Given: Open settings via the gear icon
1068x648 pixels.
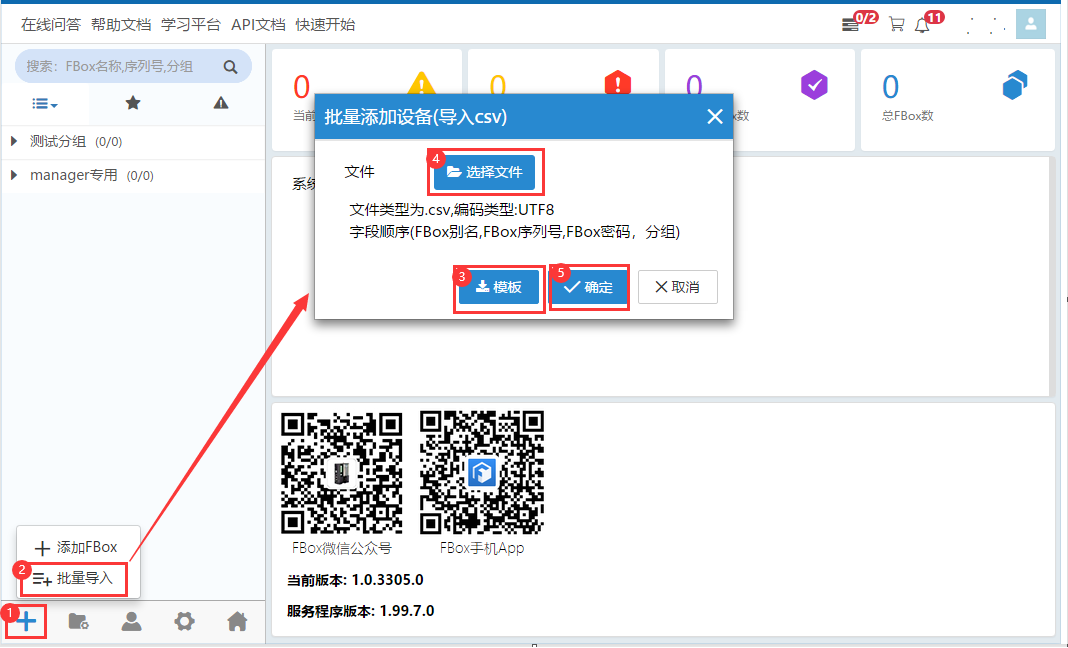Looking at the screenshot, I should pos(184,622).
